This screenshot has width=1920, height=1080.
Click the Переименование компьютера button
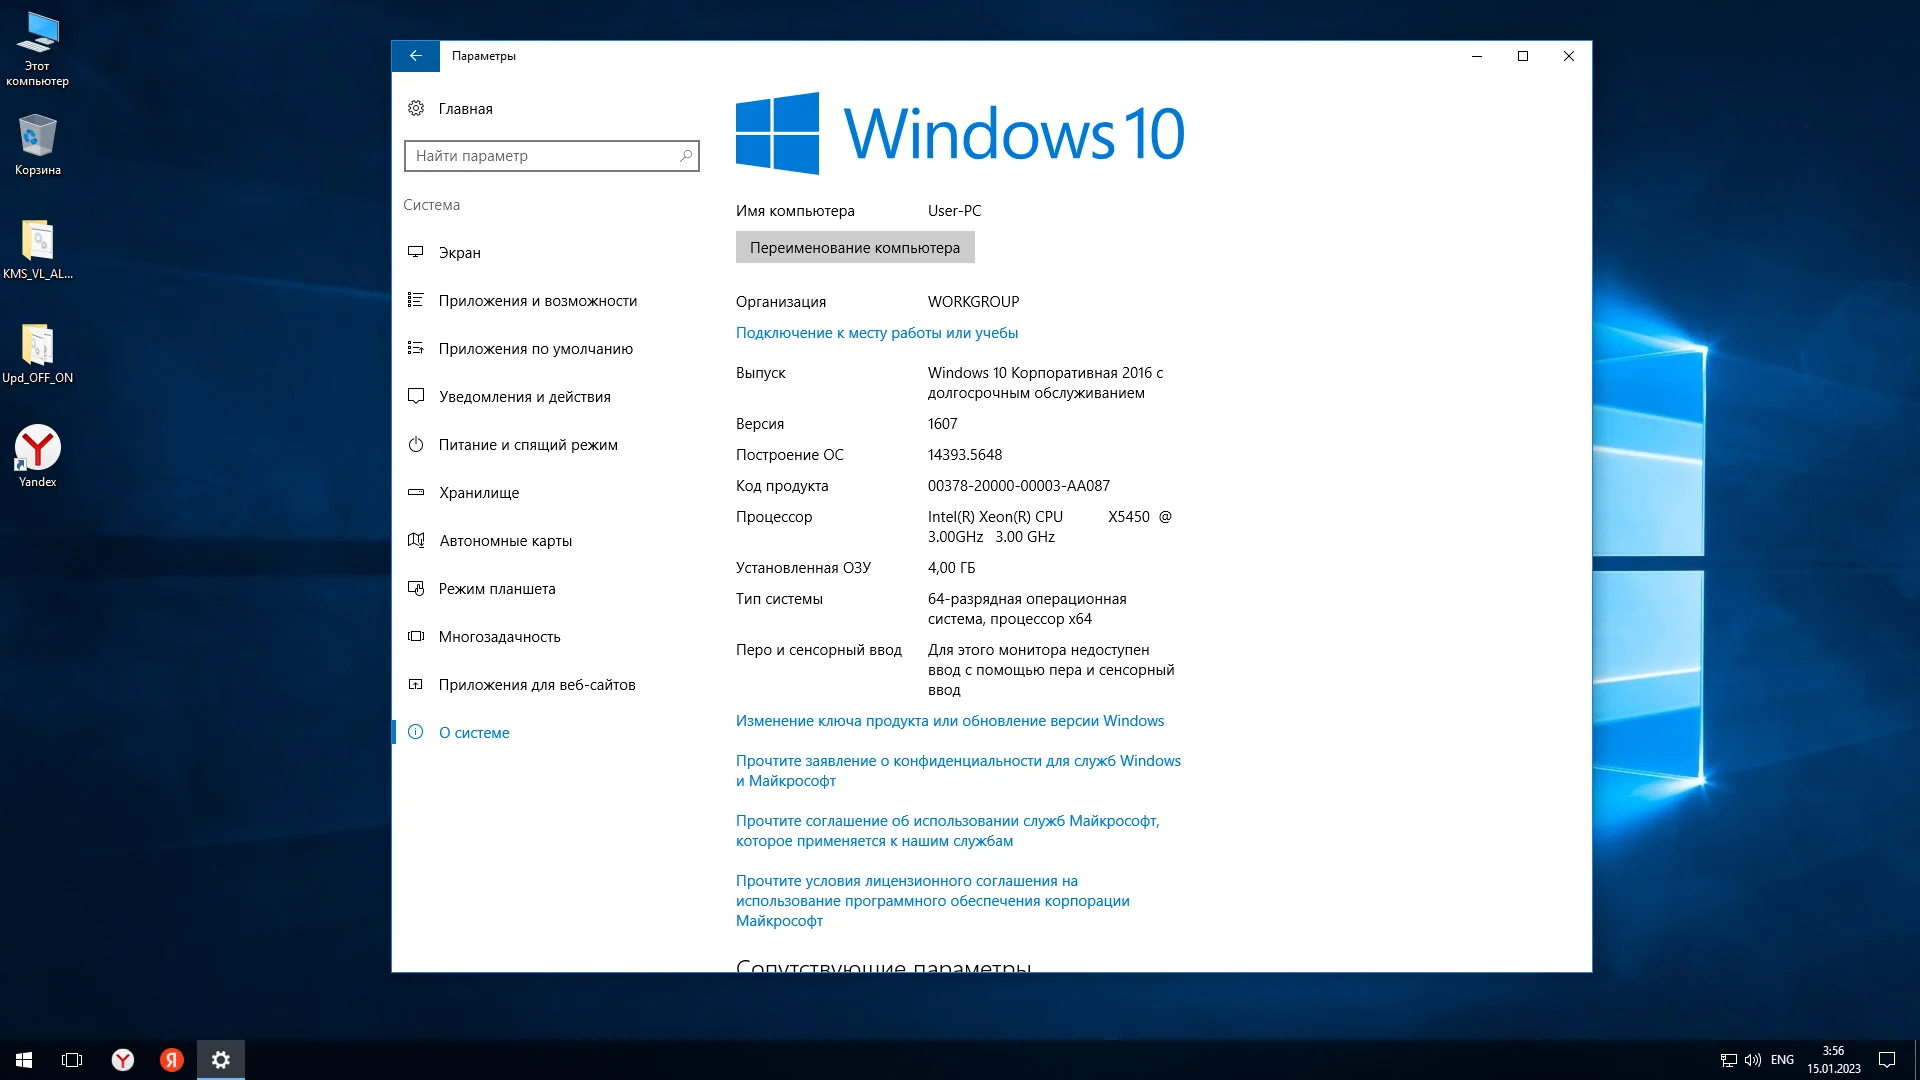854,248
